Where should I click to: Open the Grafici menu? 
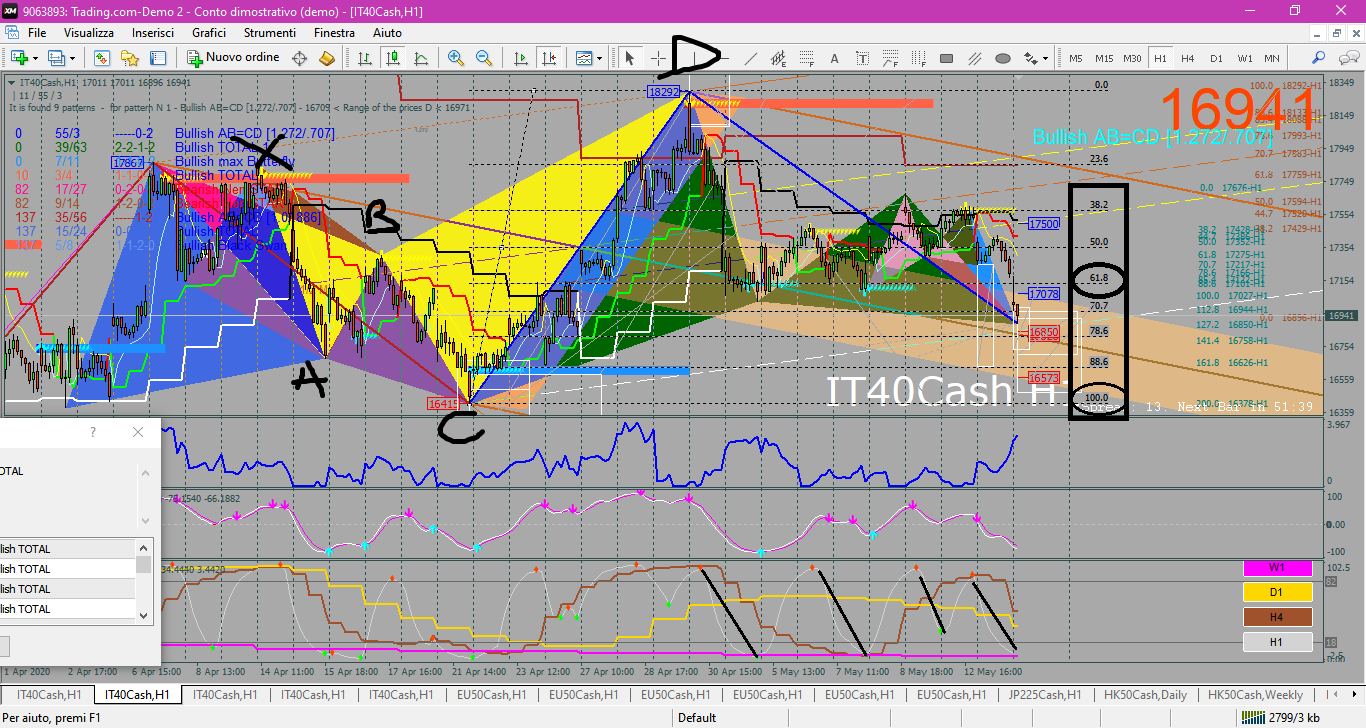209,33
